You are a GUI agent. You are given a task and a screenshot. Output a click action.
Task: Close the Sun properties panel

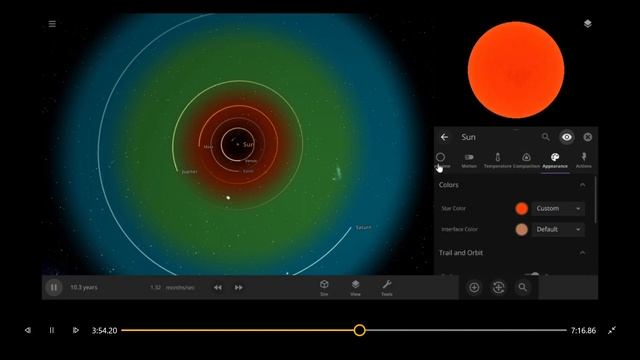(x=588, y=137)
